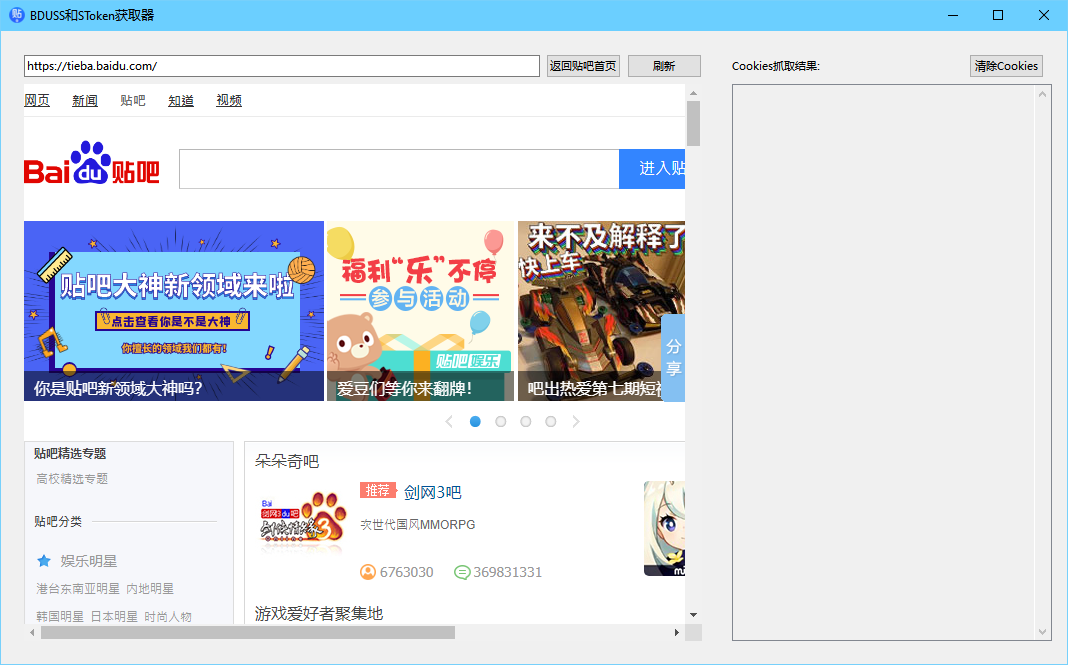
Task: Open the 来不及解释了 race car banner
Action: [601, 311]
